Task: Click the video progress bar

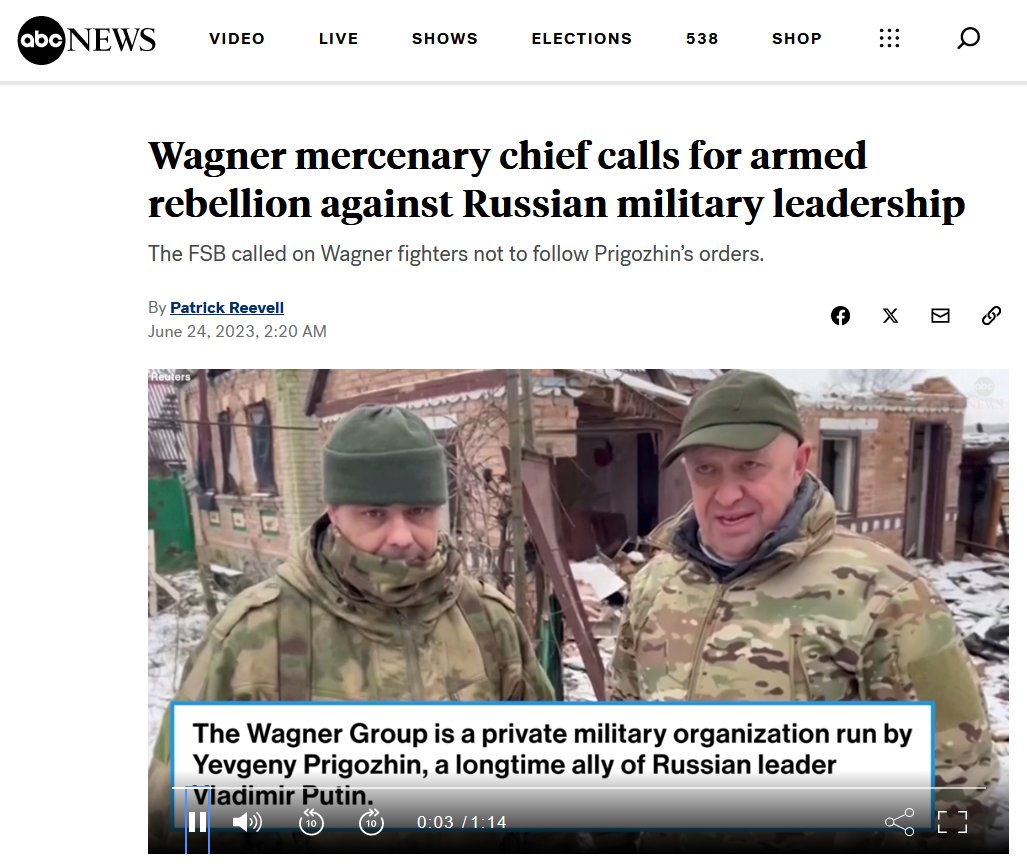Action: (x=578, y=788)
